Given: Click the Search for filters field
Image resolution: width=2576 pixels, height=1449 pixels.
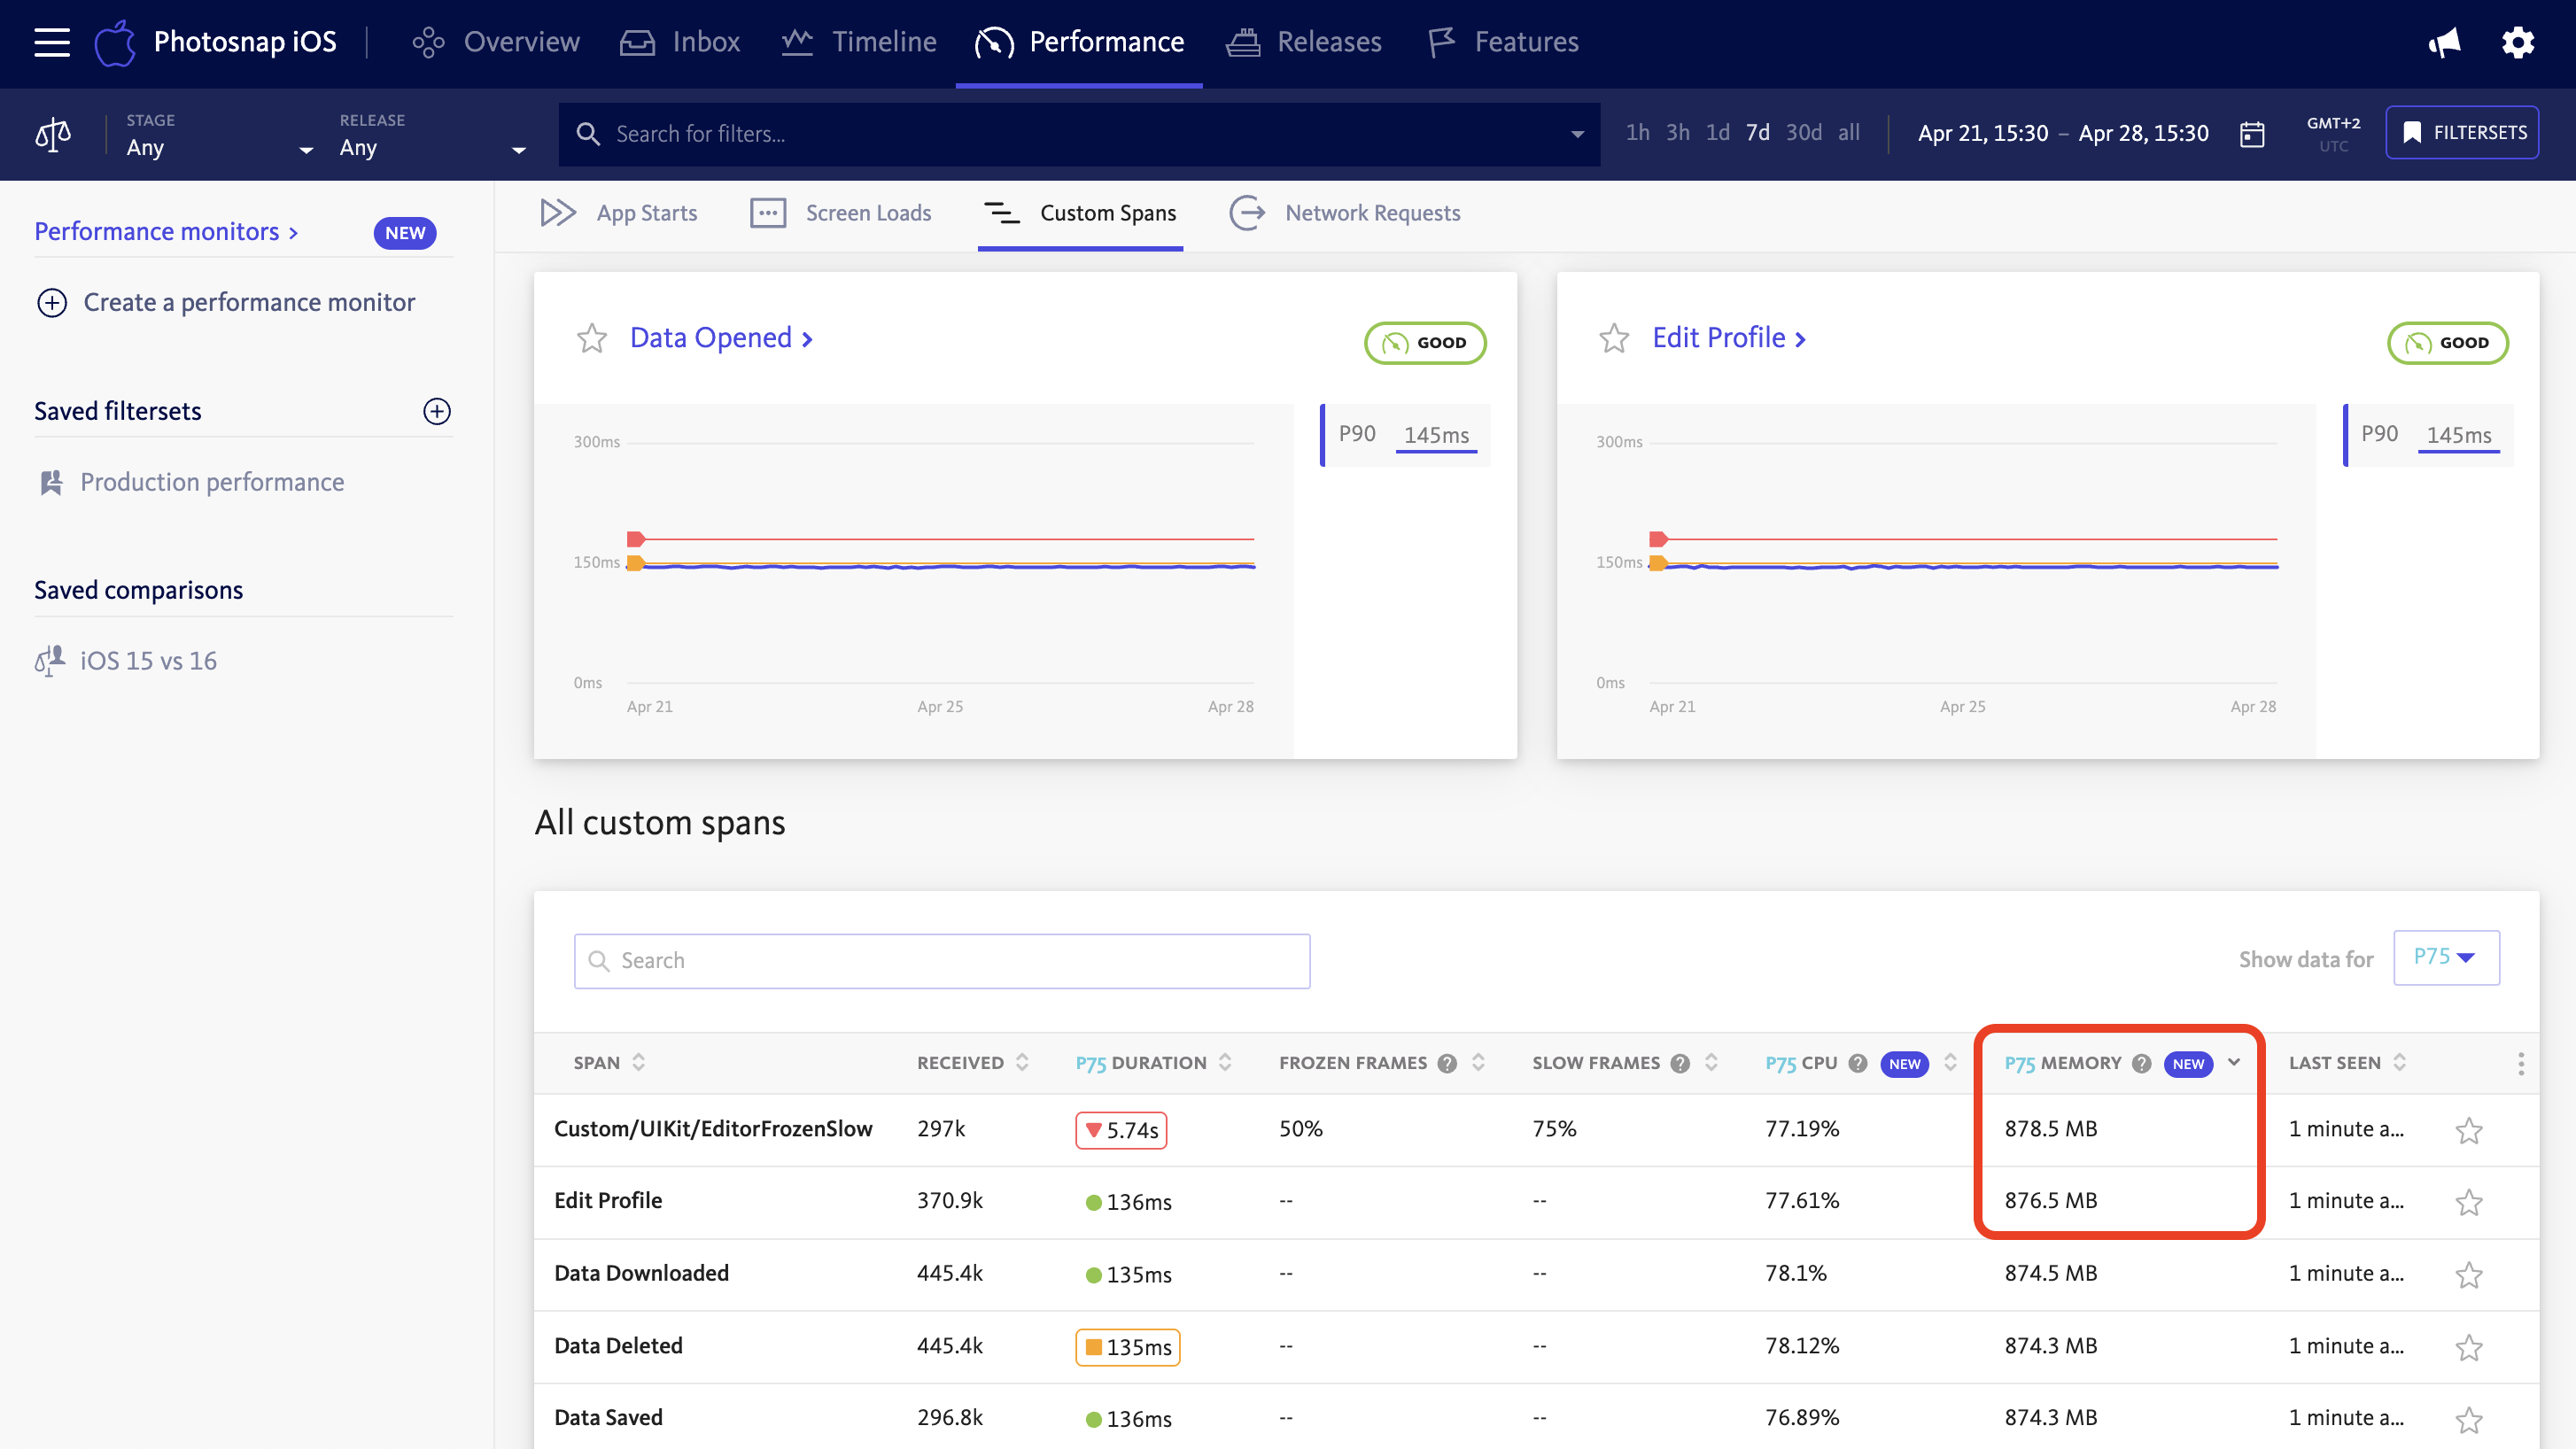Looking at the screenshot, I should [1078, 134].
